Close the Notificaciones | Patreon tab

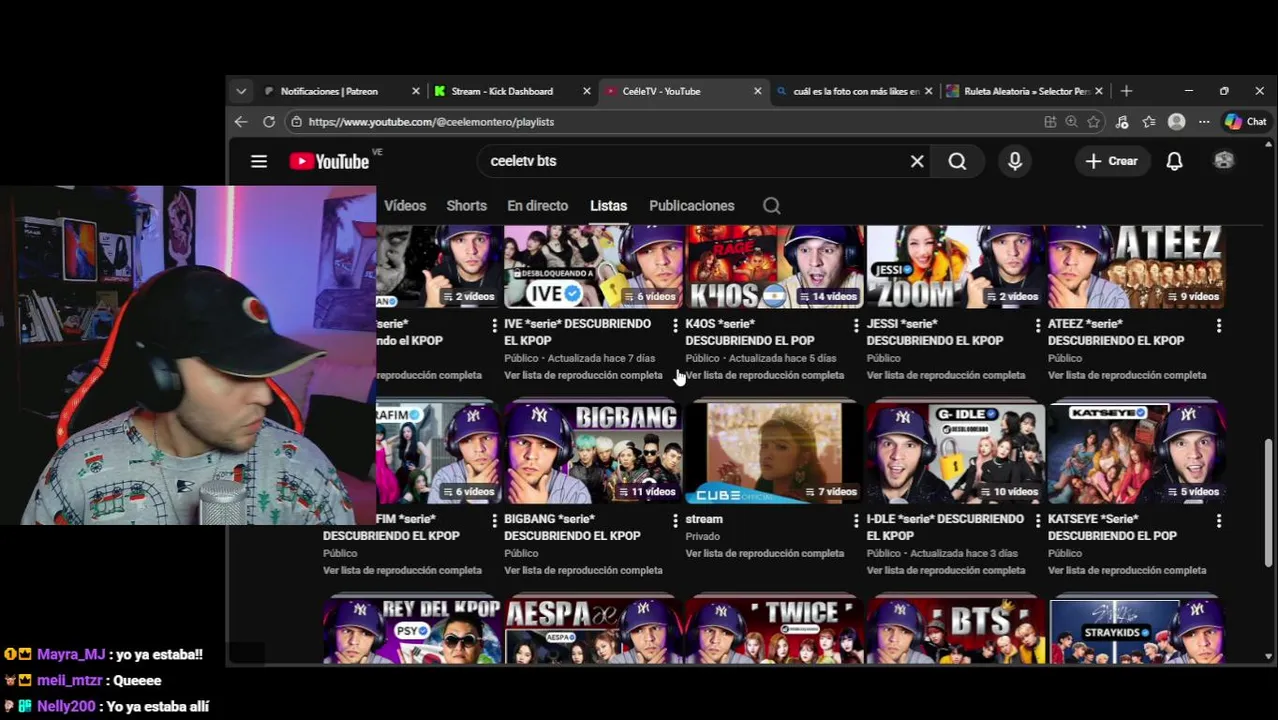coord(416,91)
